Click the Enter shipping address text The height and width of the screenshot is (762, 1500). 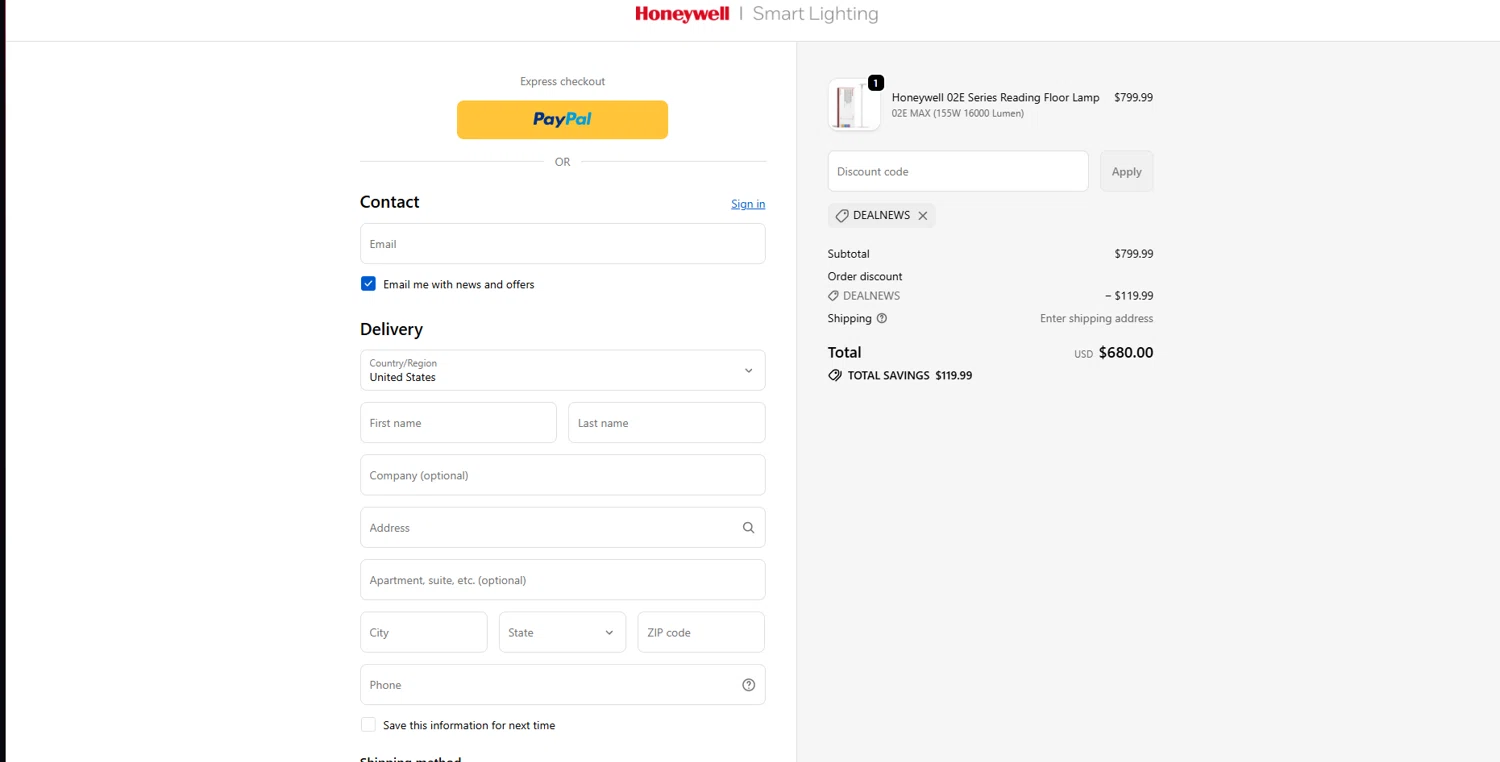[x=1097, y=319]
